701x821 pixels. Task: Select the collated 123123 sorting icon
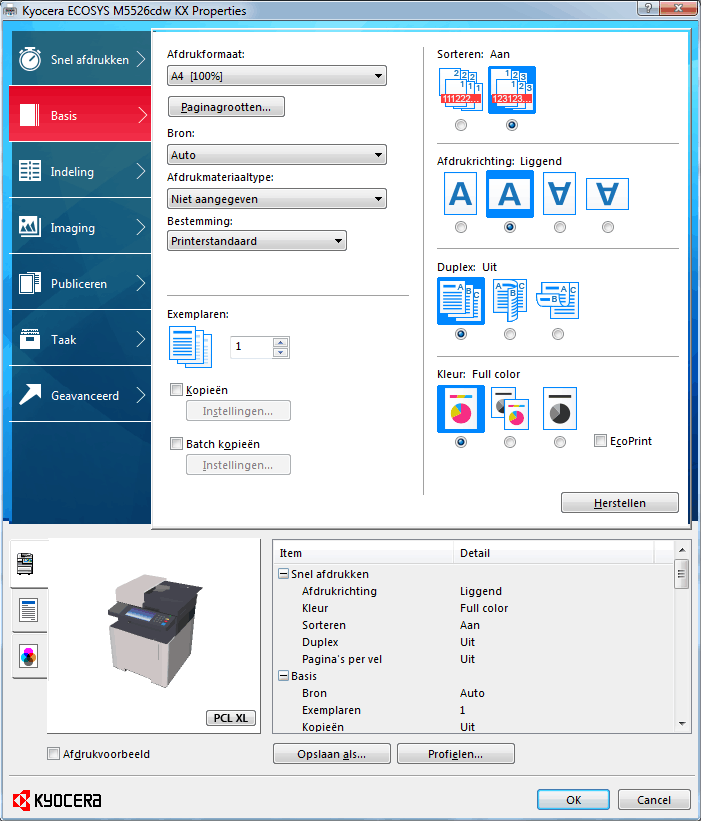pyautogui.click(x=511, y=90)
